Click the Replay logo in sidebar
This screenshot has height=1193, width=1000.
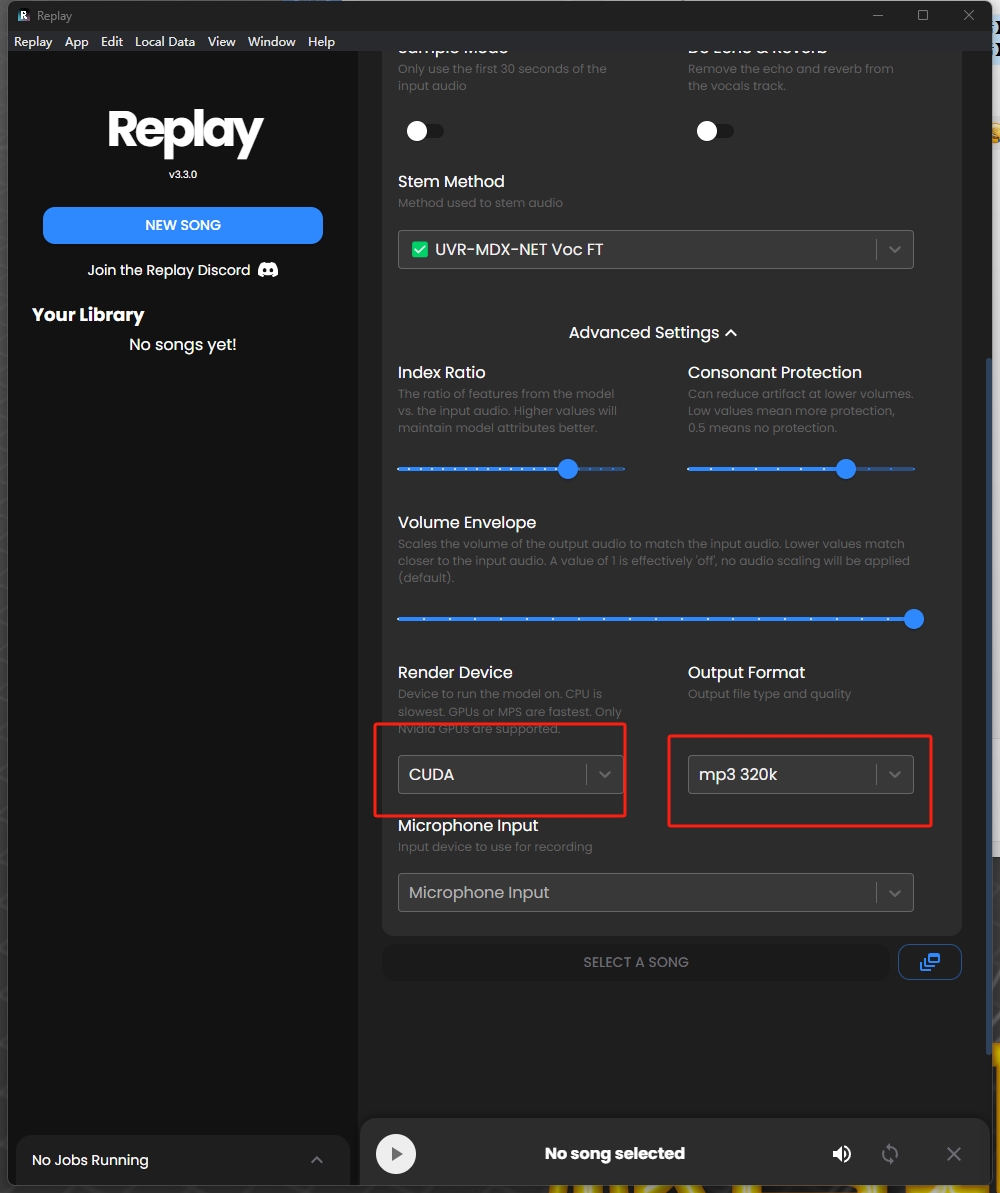click(x=185, y=132)
